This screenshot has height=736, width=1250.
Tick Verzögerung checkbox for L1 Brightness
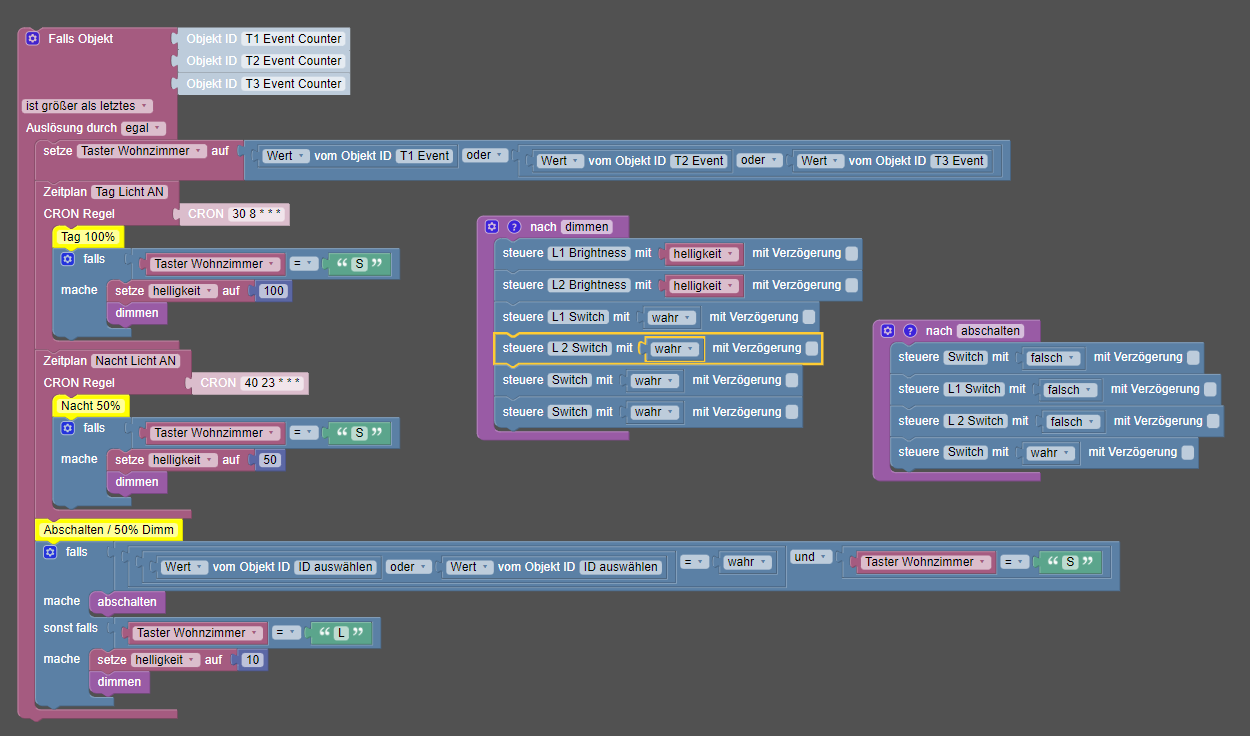[851, 254]
